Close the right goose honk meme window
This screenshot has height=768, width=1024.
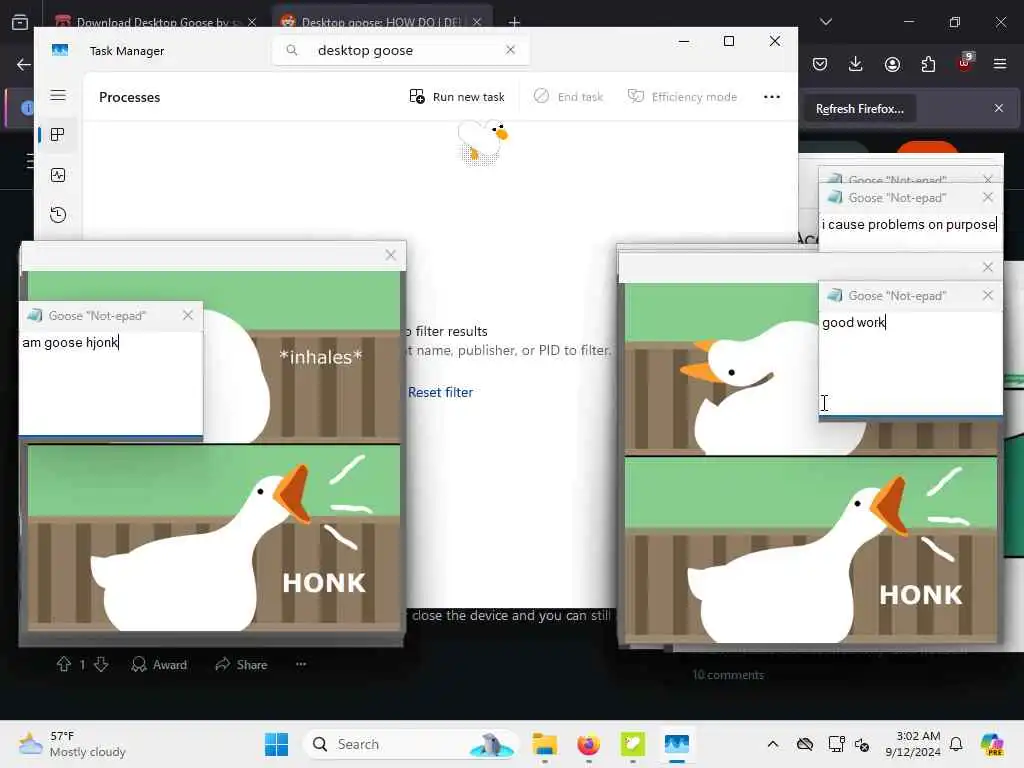tap(988, 266)
